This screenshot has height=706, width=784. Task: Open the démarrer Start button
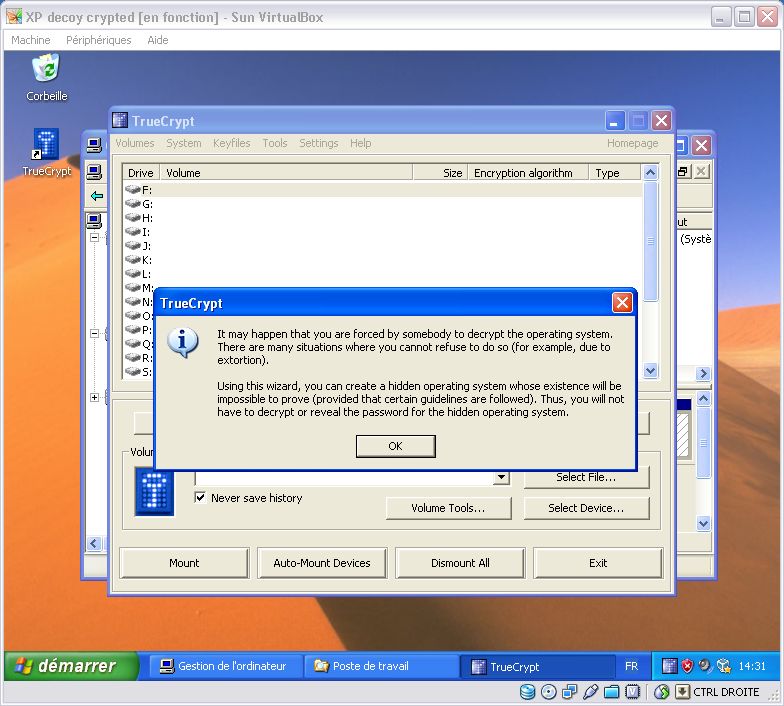coord(71,666)
